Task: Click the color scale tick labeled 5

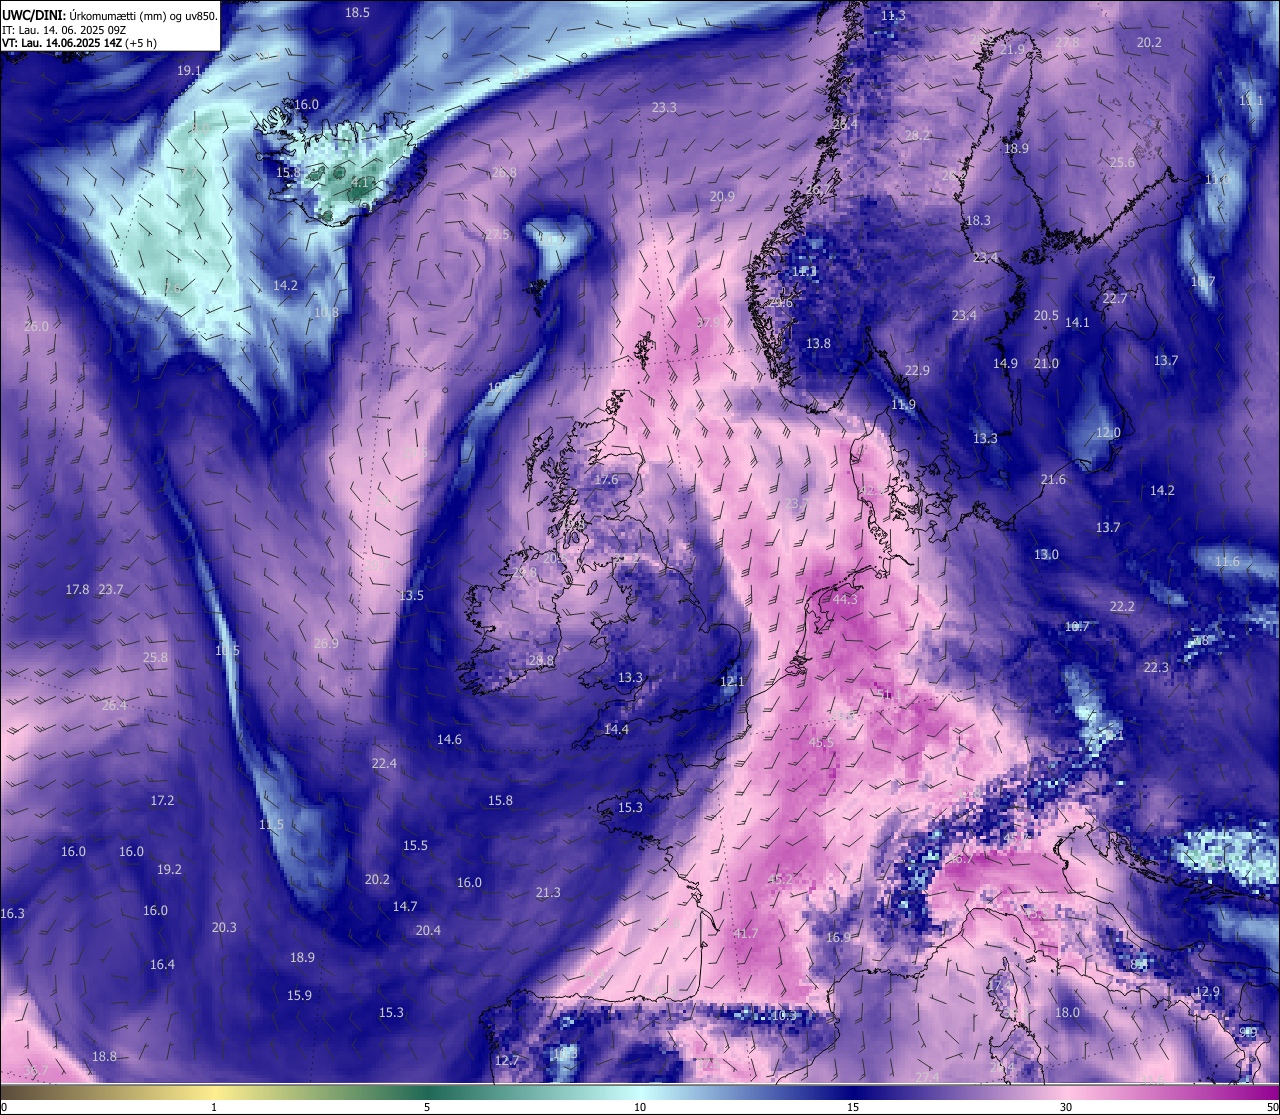Action: click(x=427, y=1107)
